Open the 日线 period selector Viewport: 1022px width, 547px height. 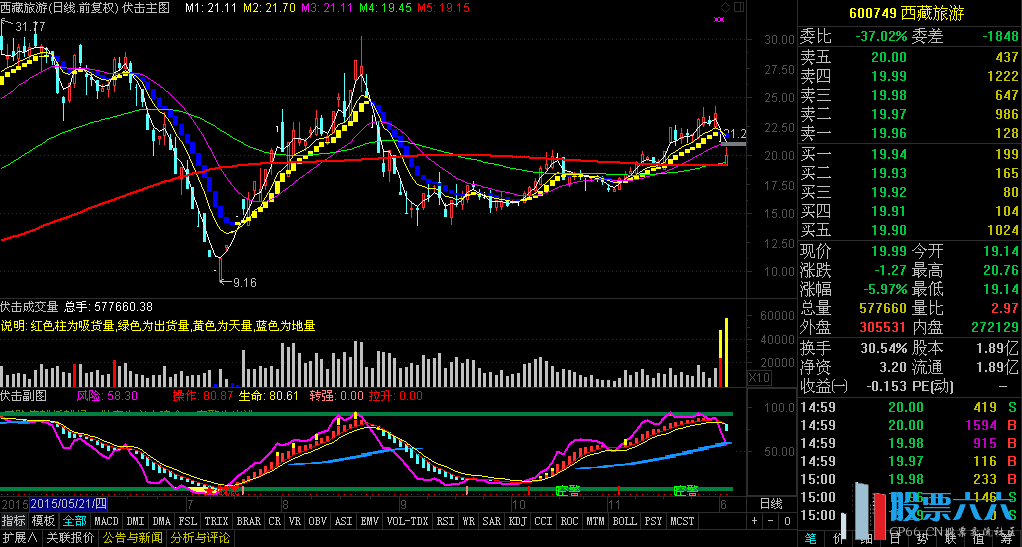[771, 503]
